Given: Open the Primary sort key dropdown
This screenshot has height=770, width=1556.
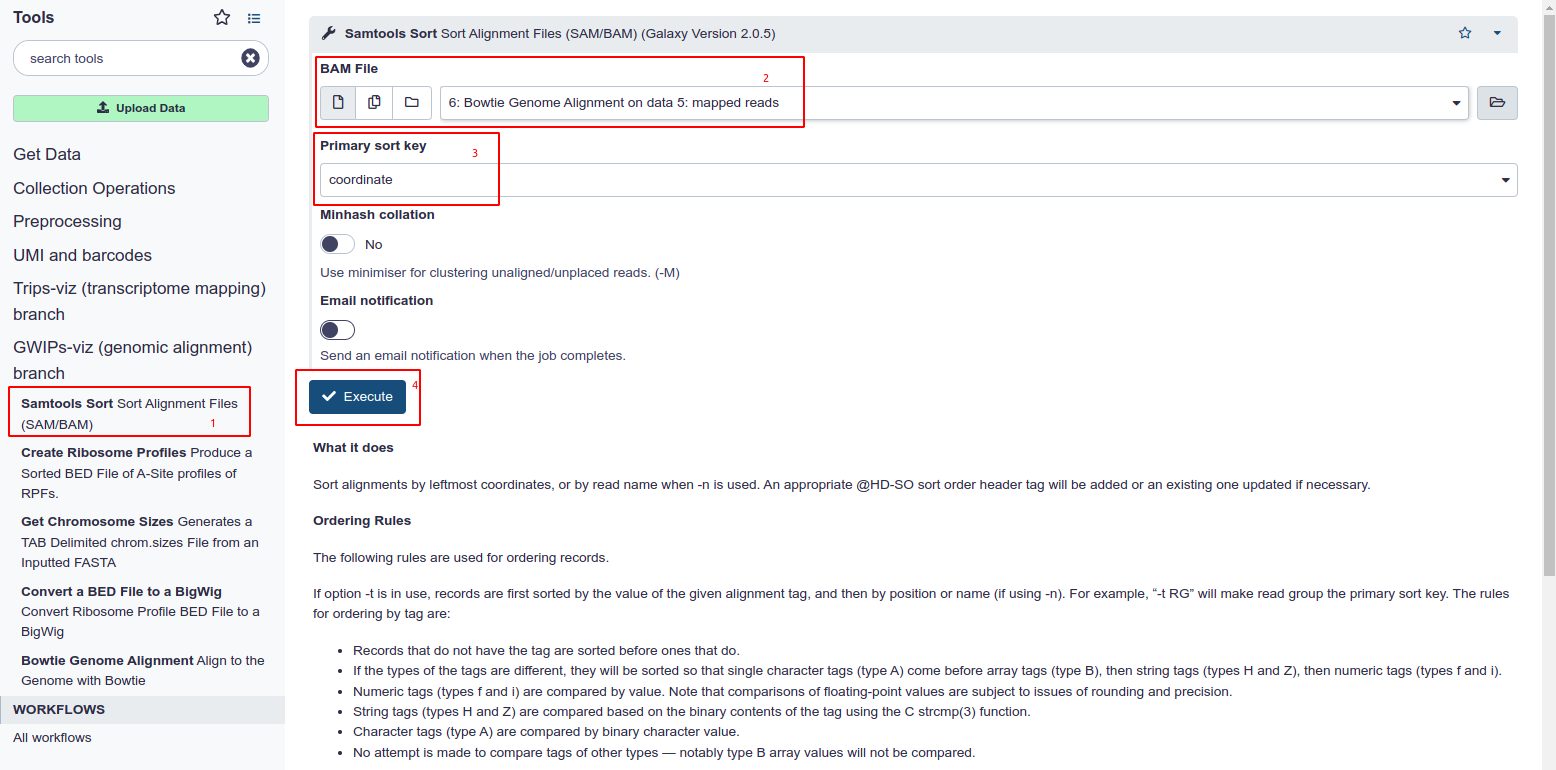Looking at the screenshot, I should click(x=918, y=180).
